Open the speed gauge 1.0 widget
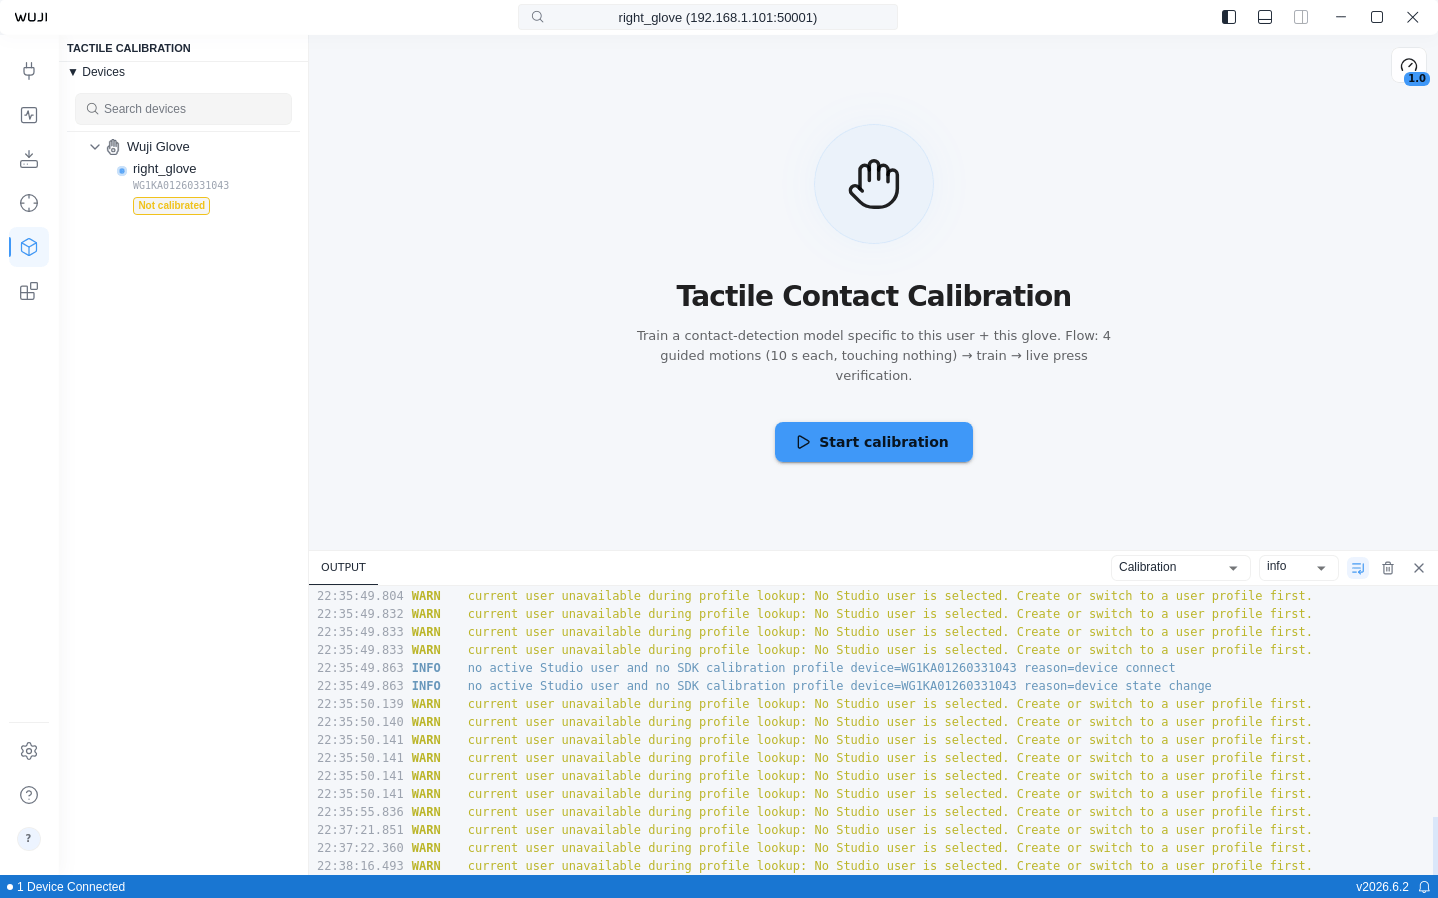This screenshot has height=898, width=1438. [1409, 67]
